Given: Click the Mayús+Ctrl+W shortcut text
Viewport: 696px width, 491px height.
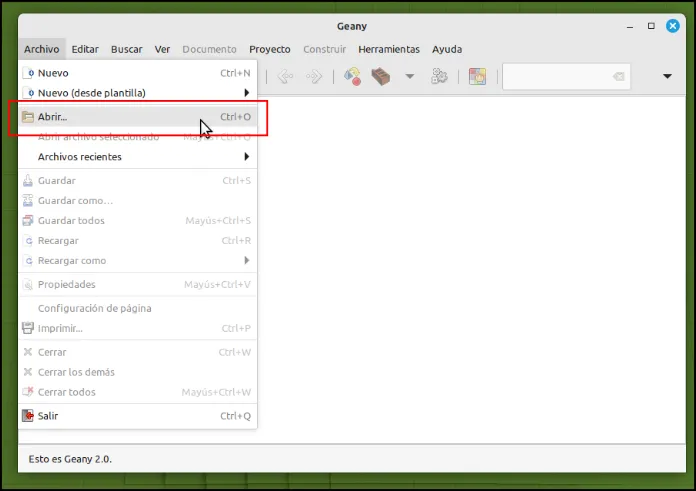Looking at the screenshot, I should point(216,392).
